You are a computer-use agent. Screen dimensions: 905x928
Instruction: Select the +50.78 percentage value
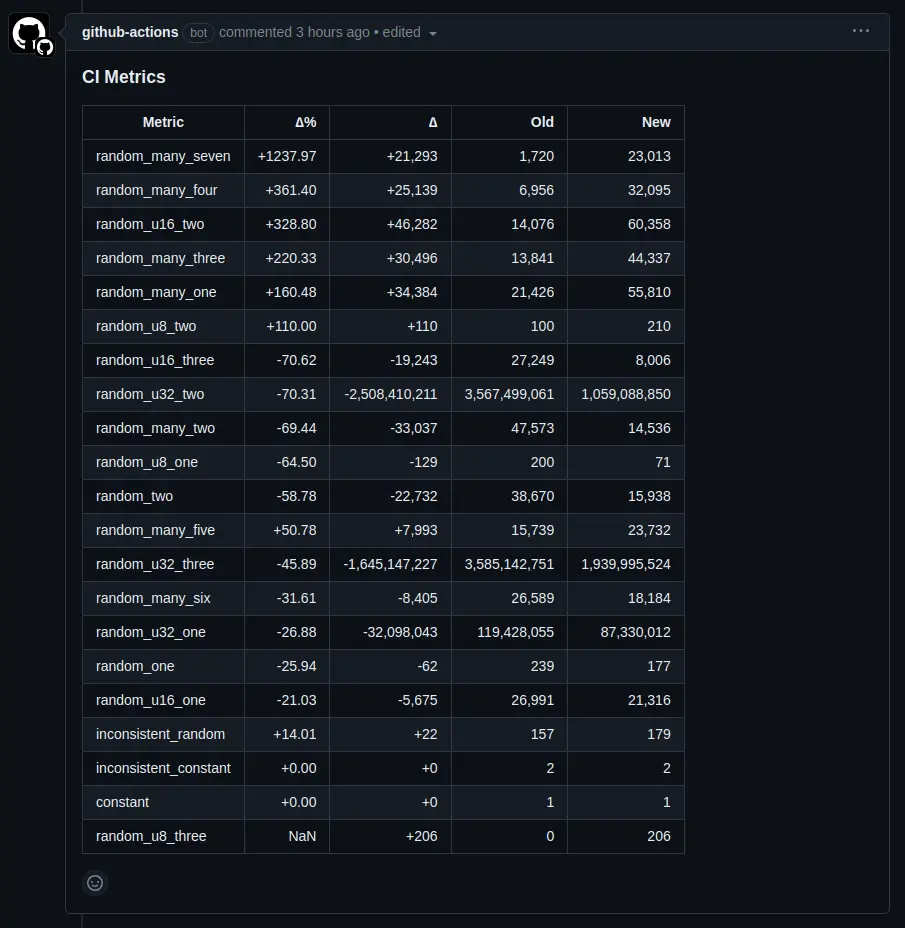coord(295,530)
